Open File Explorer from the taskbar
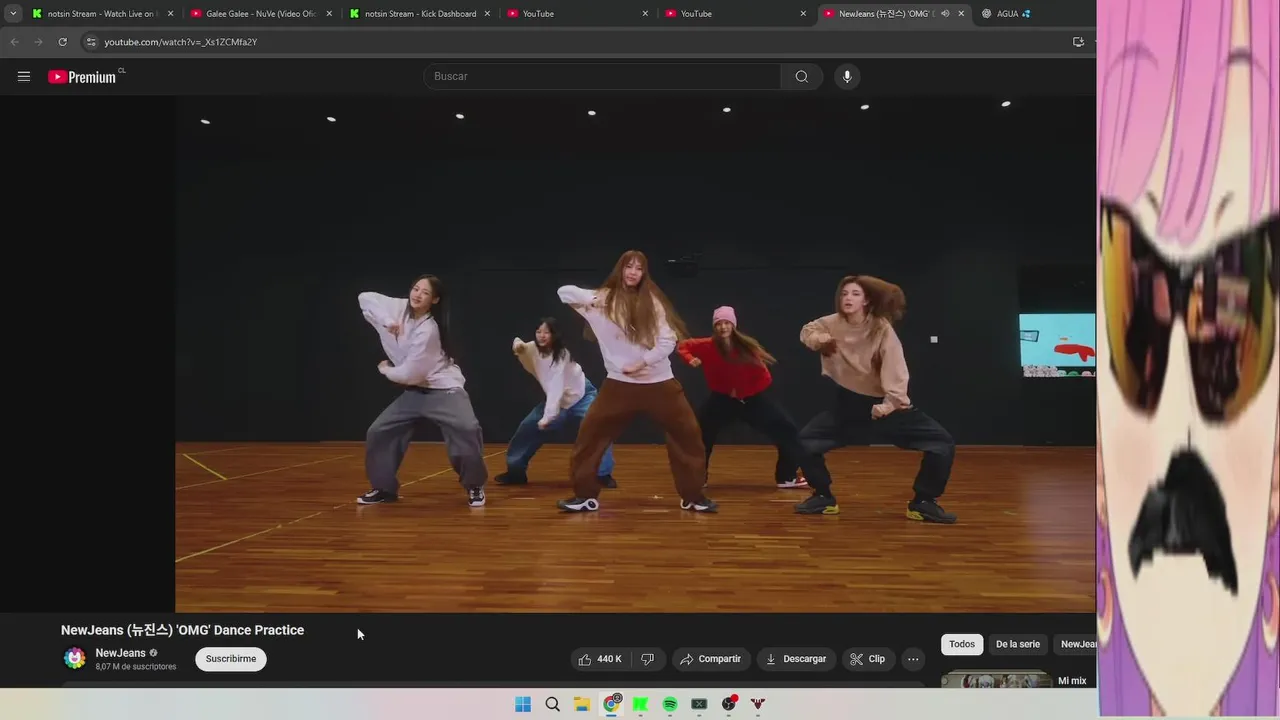Image resolution: width=1280 pixels, height=720 pixels. click(582, 704)
